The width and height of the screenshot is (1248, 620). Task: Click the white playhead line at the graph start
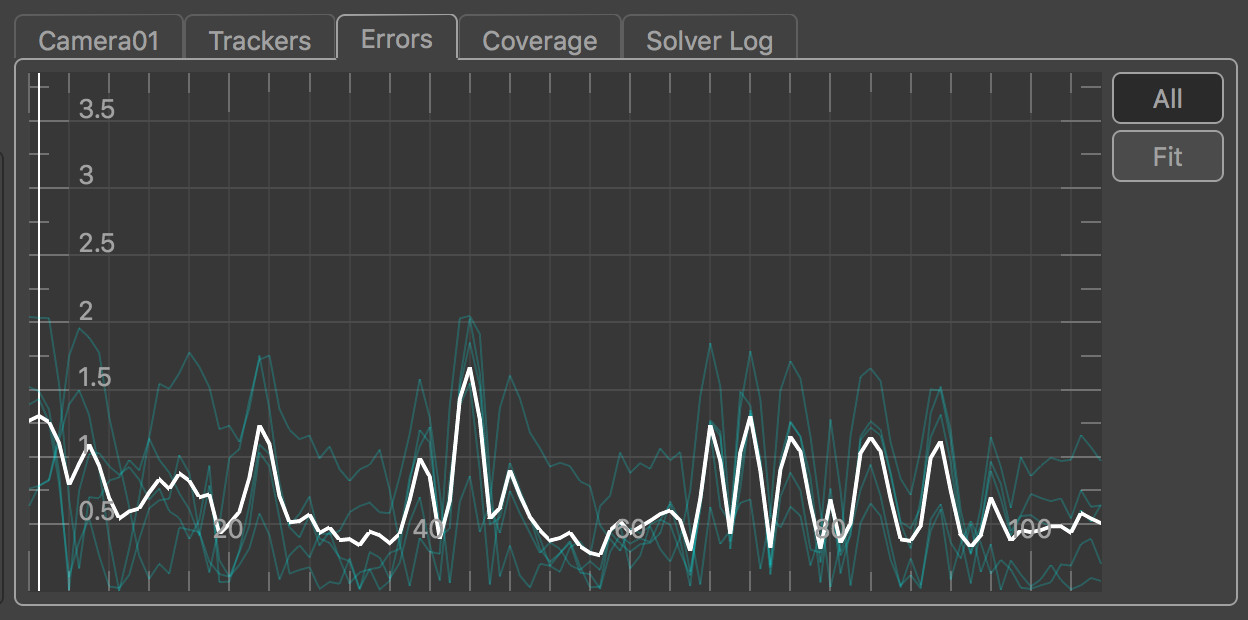tap(39, 331)
